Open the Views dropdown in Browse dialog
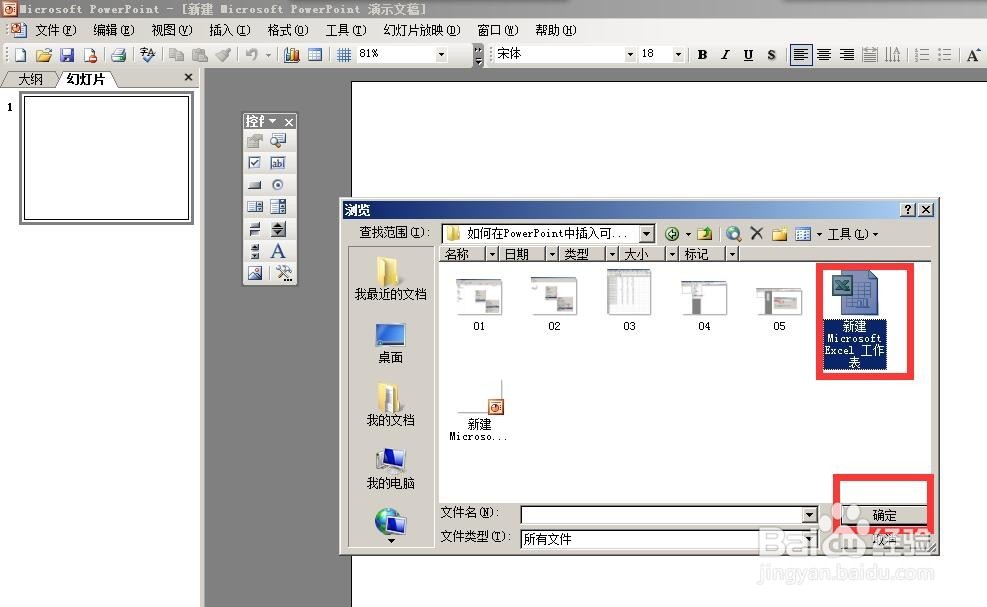This screenshot has height=607, width=987. 819,234
